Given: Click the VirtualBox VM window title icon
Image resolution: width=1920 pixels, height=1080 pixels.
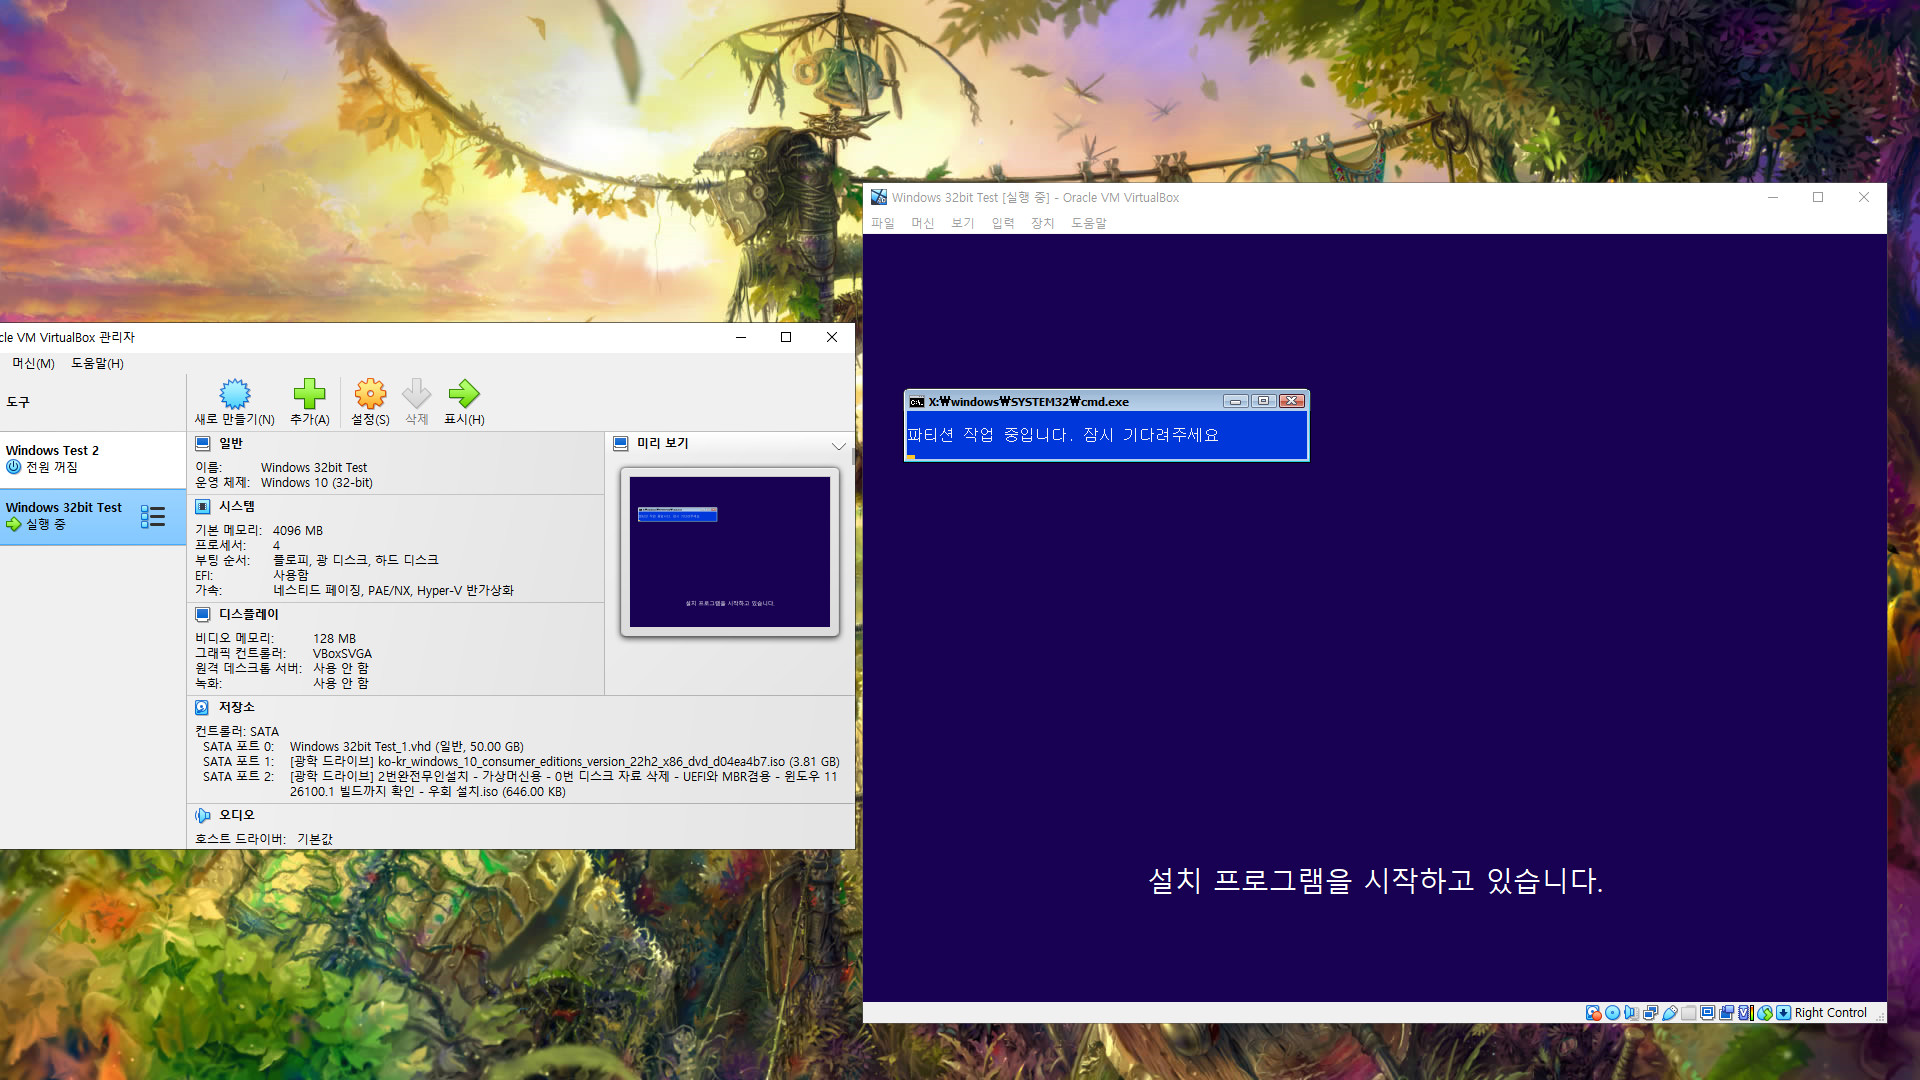Looking at the screenshot, I should [879, 197].
